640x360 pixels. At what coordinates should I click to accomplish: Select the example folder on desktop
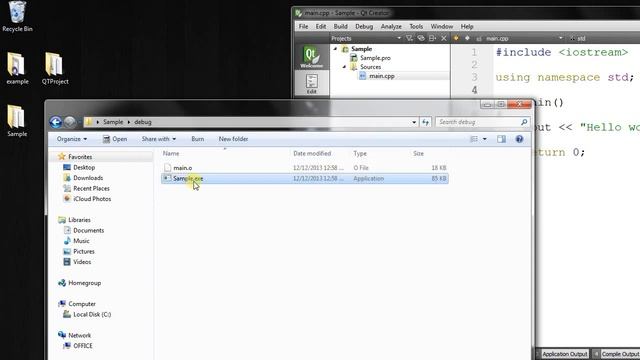17,68
